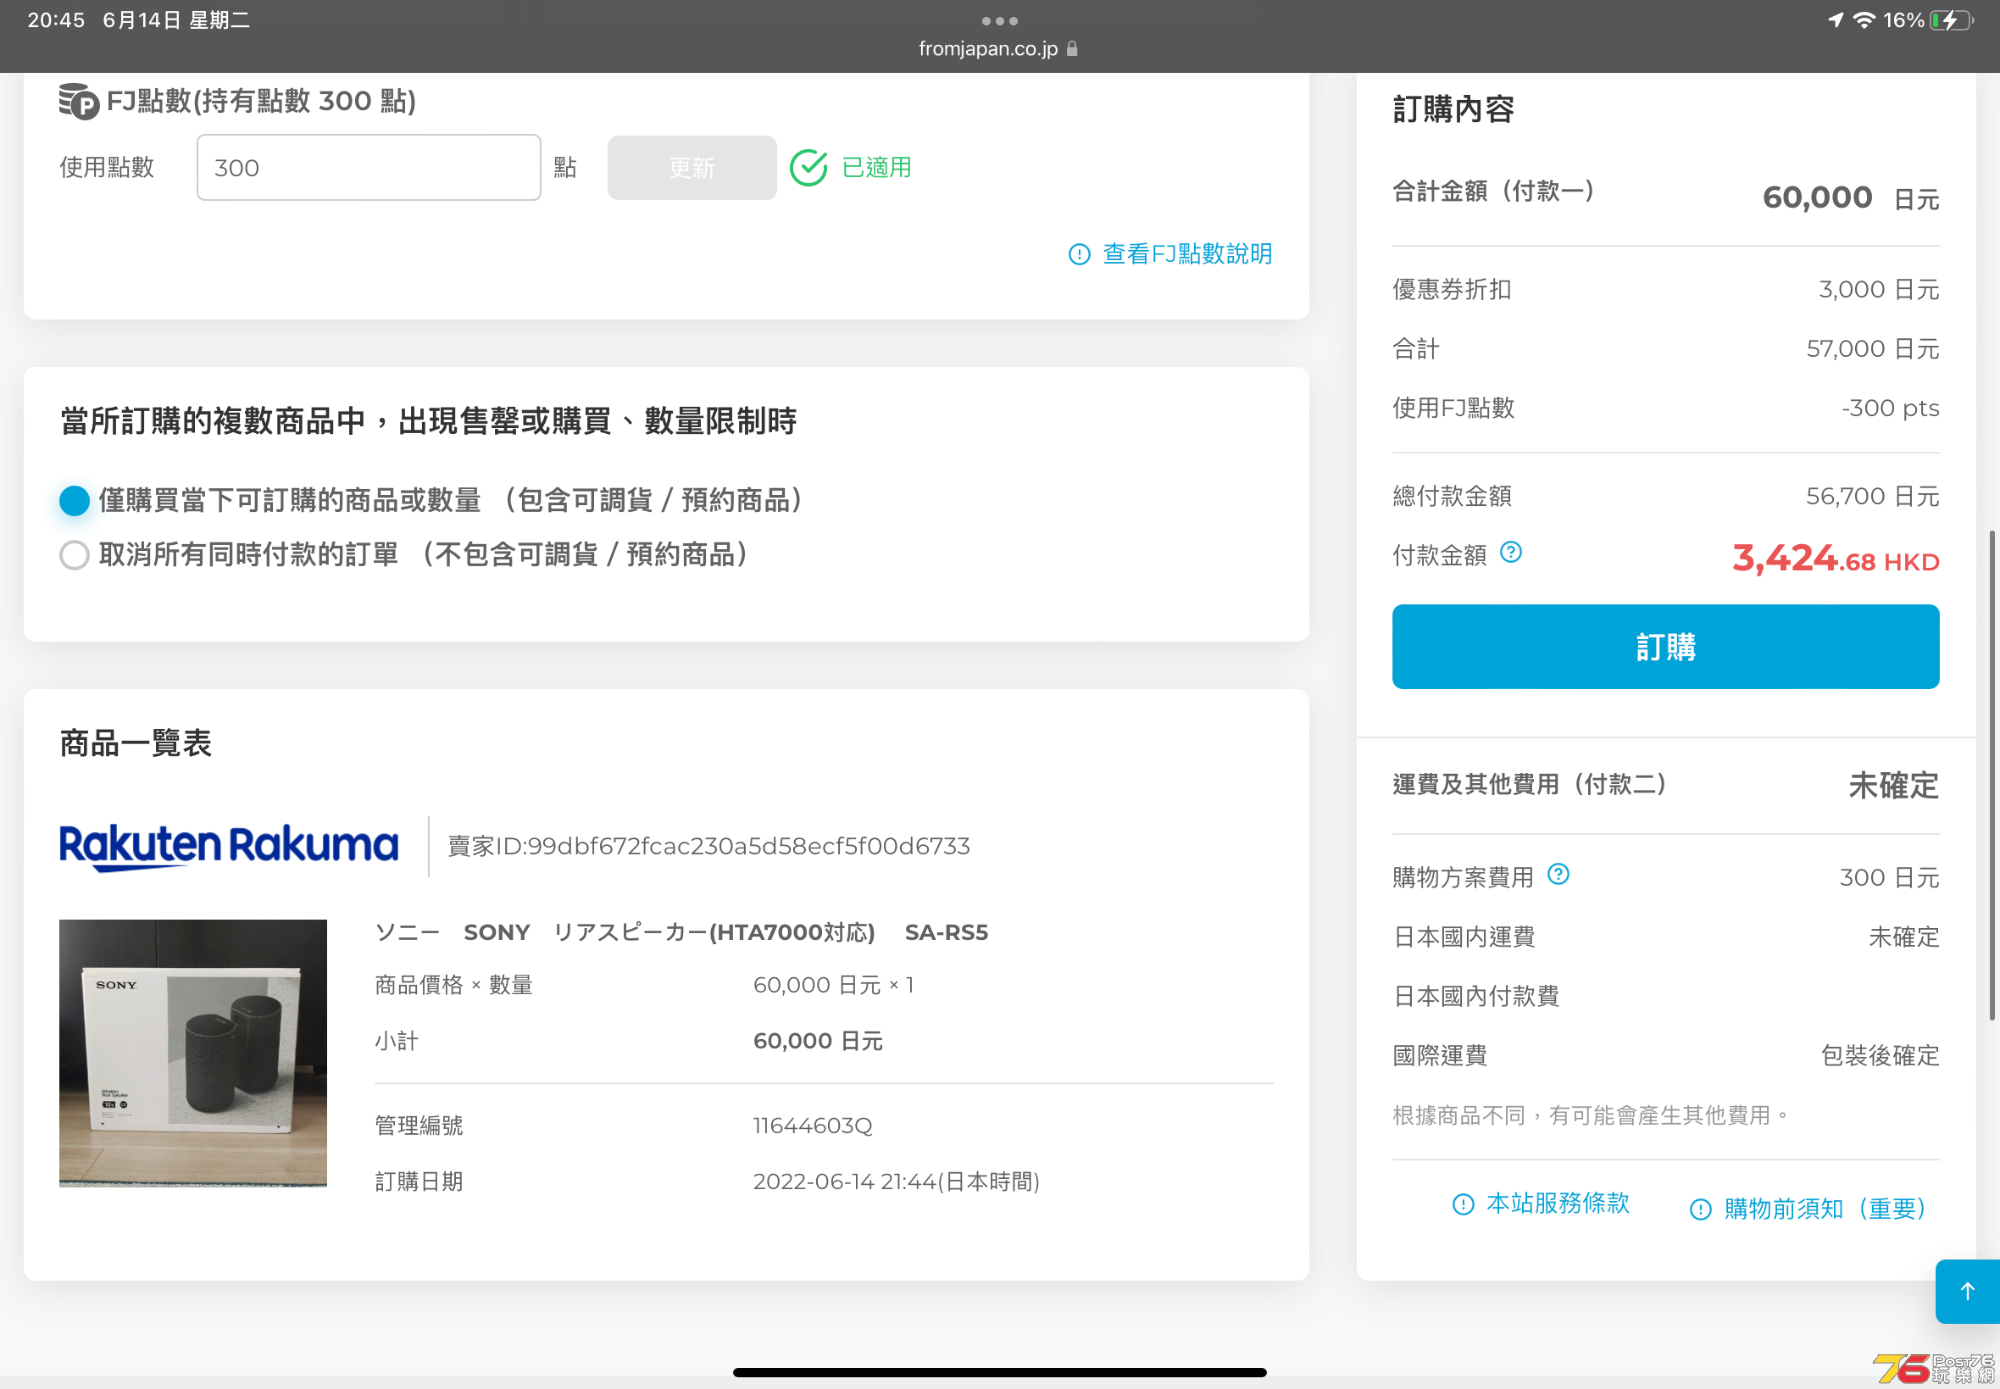Click the -300 pts value

click(1890, 408)
